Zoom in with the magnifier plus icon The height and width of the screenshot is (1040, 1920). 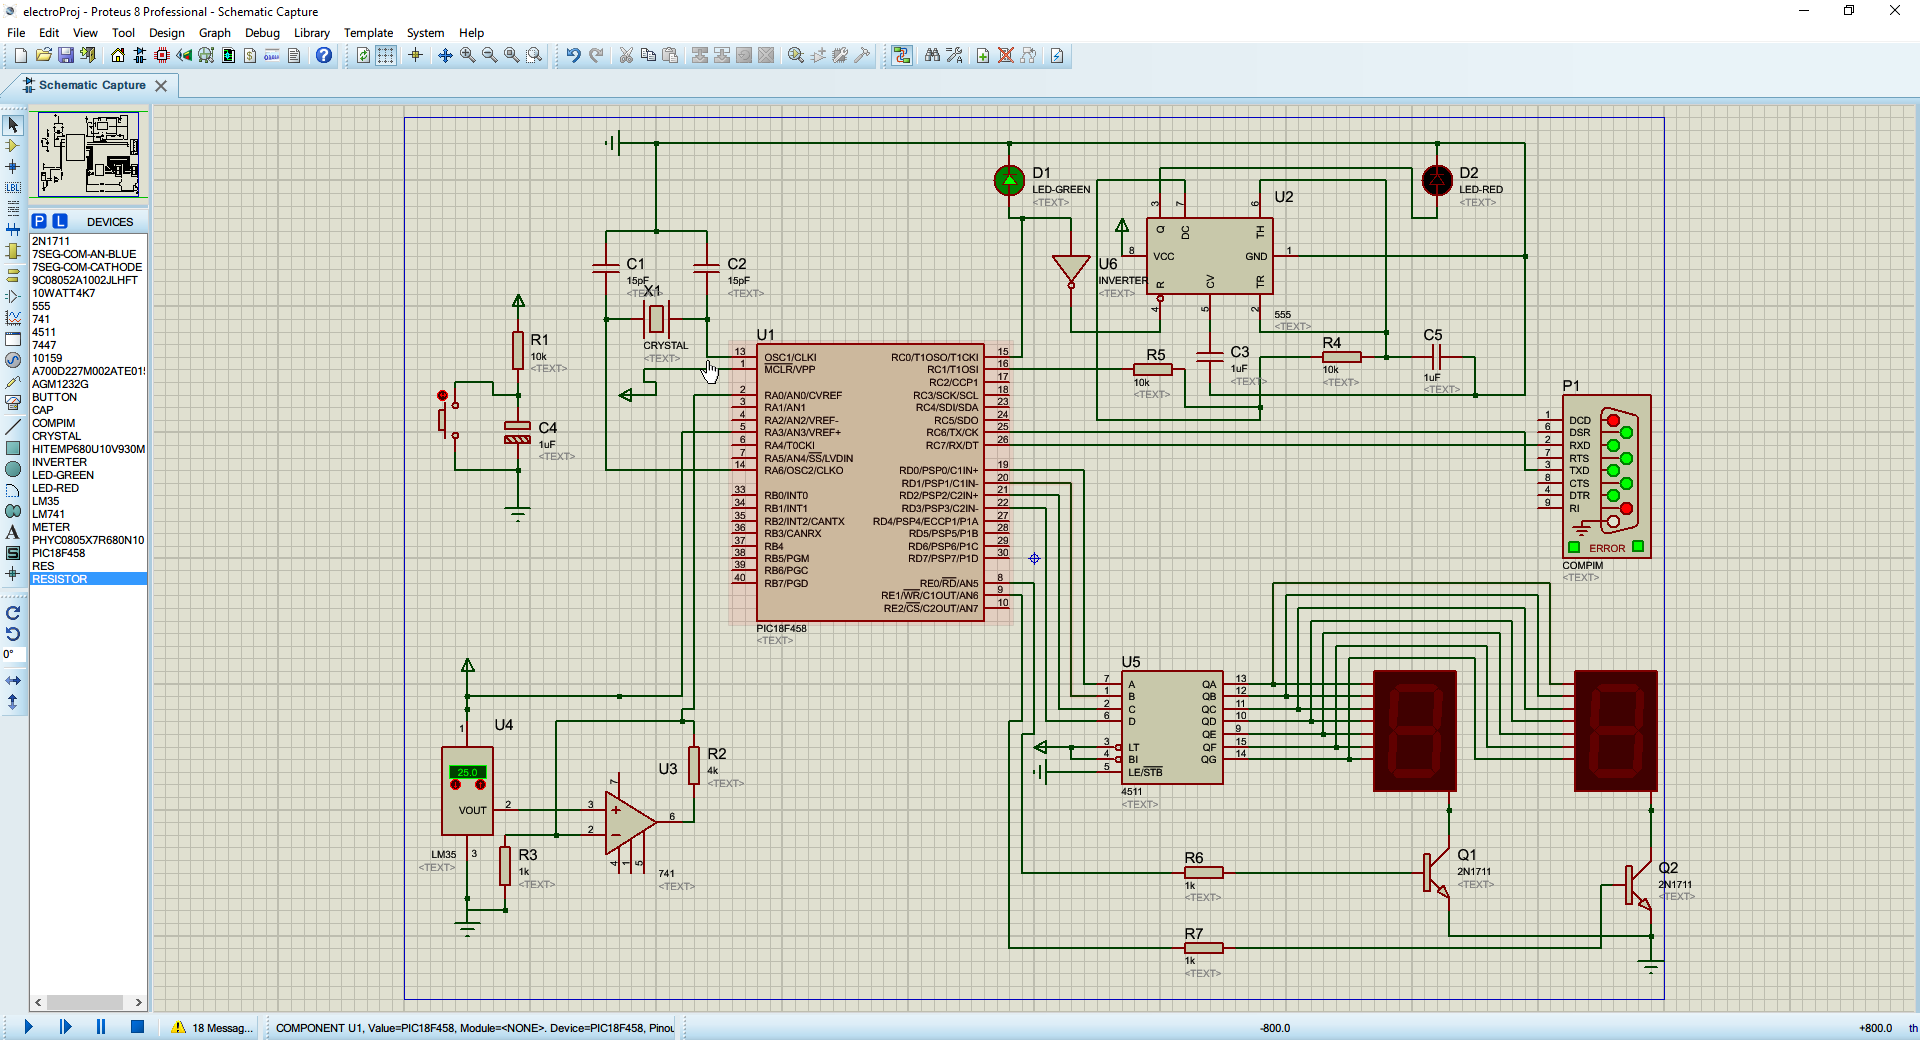(467, 56)
